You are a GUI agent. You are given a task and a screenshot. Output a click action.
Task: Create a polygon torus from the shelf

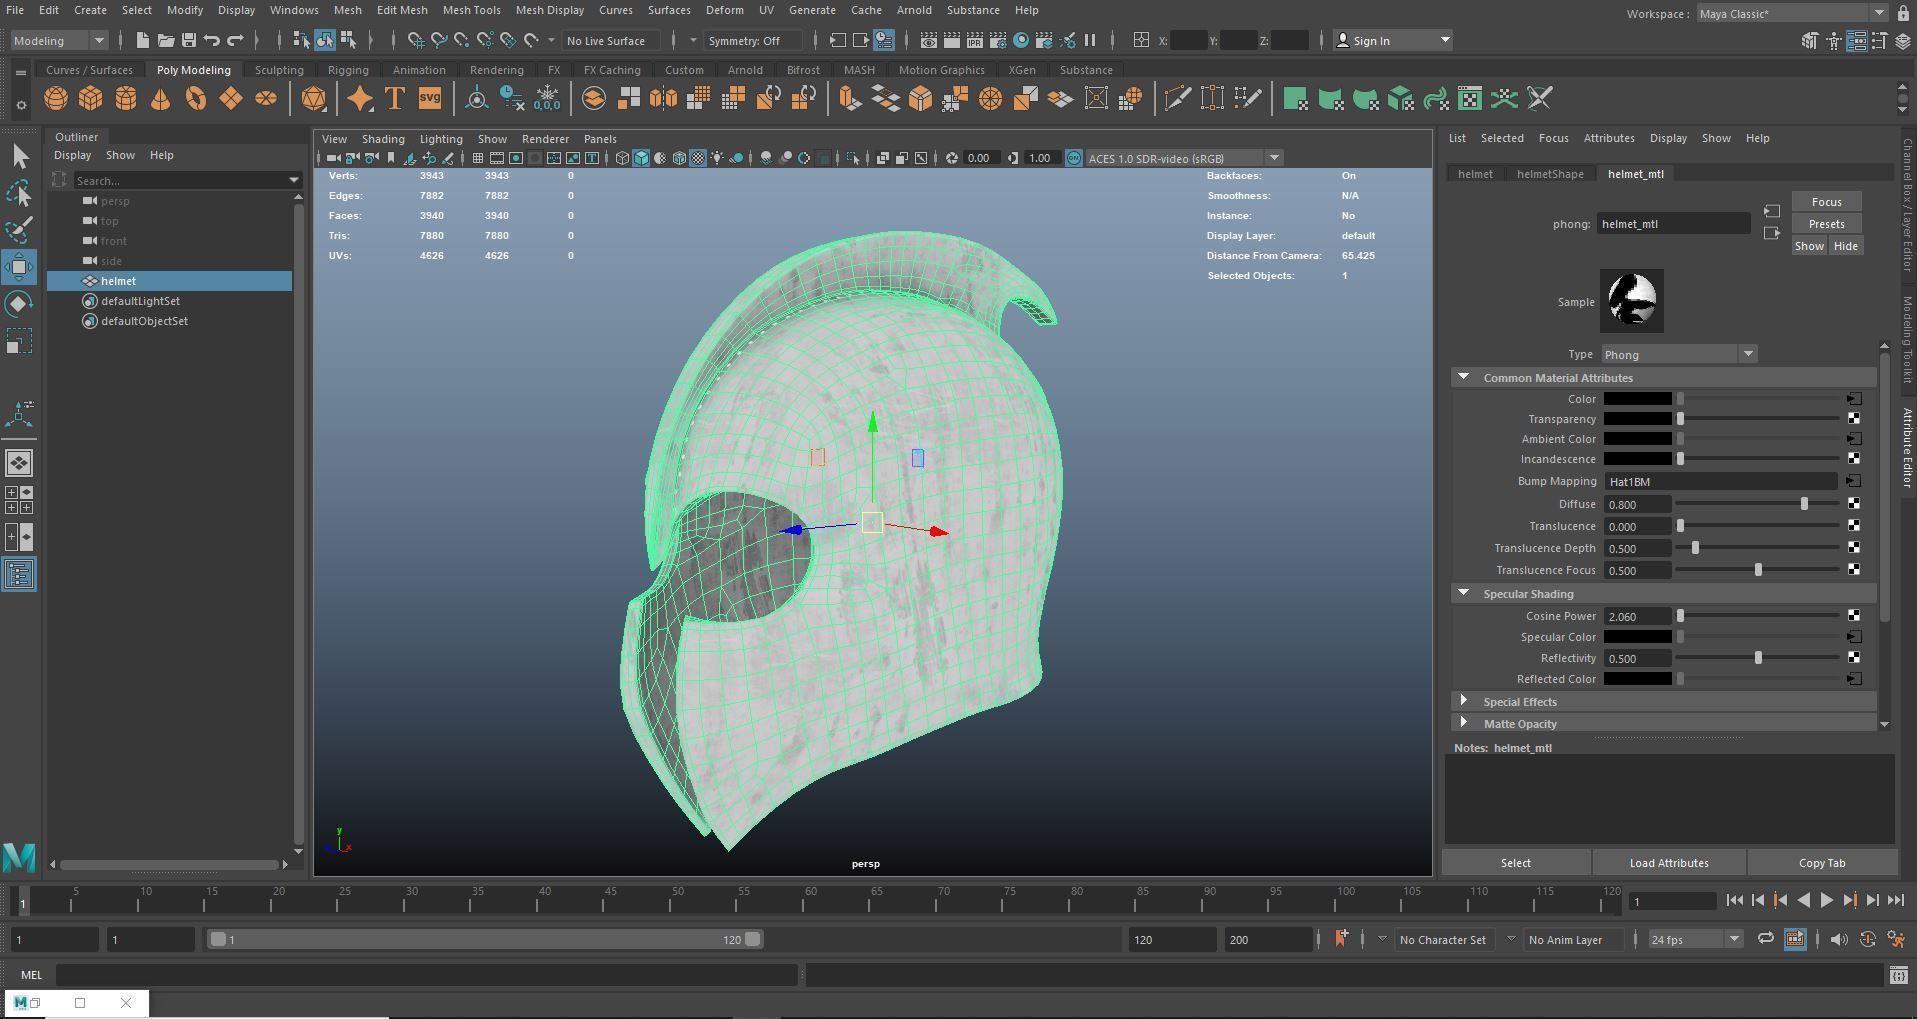point(196,98)
